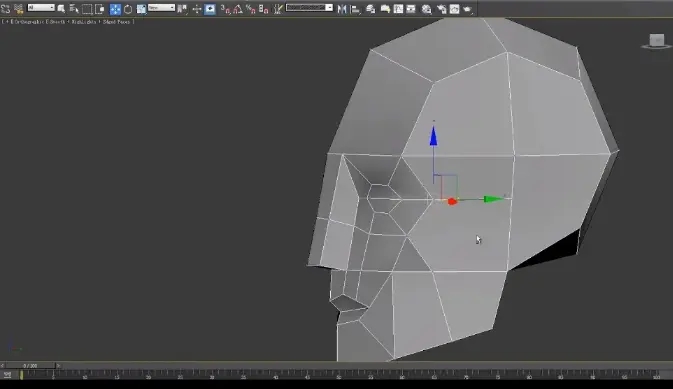
Task: Click frame 50 on the timeline ruler
Action: pos(339,376)
